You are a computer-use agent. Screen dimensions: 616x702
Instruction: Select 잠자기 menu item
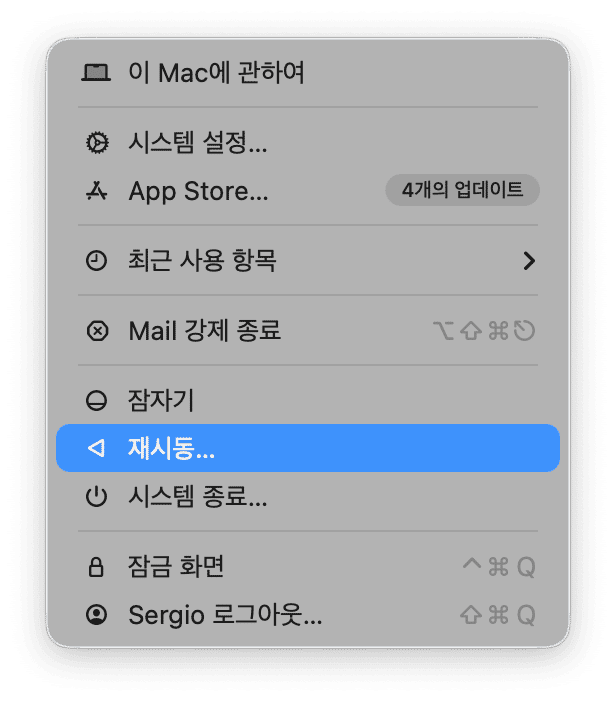(x=308, y=400)
